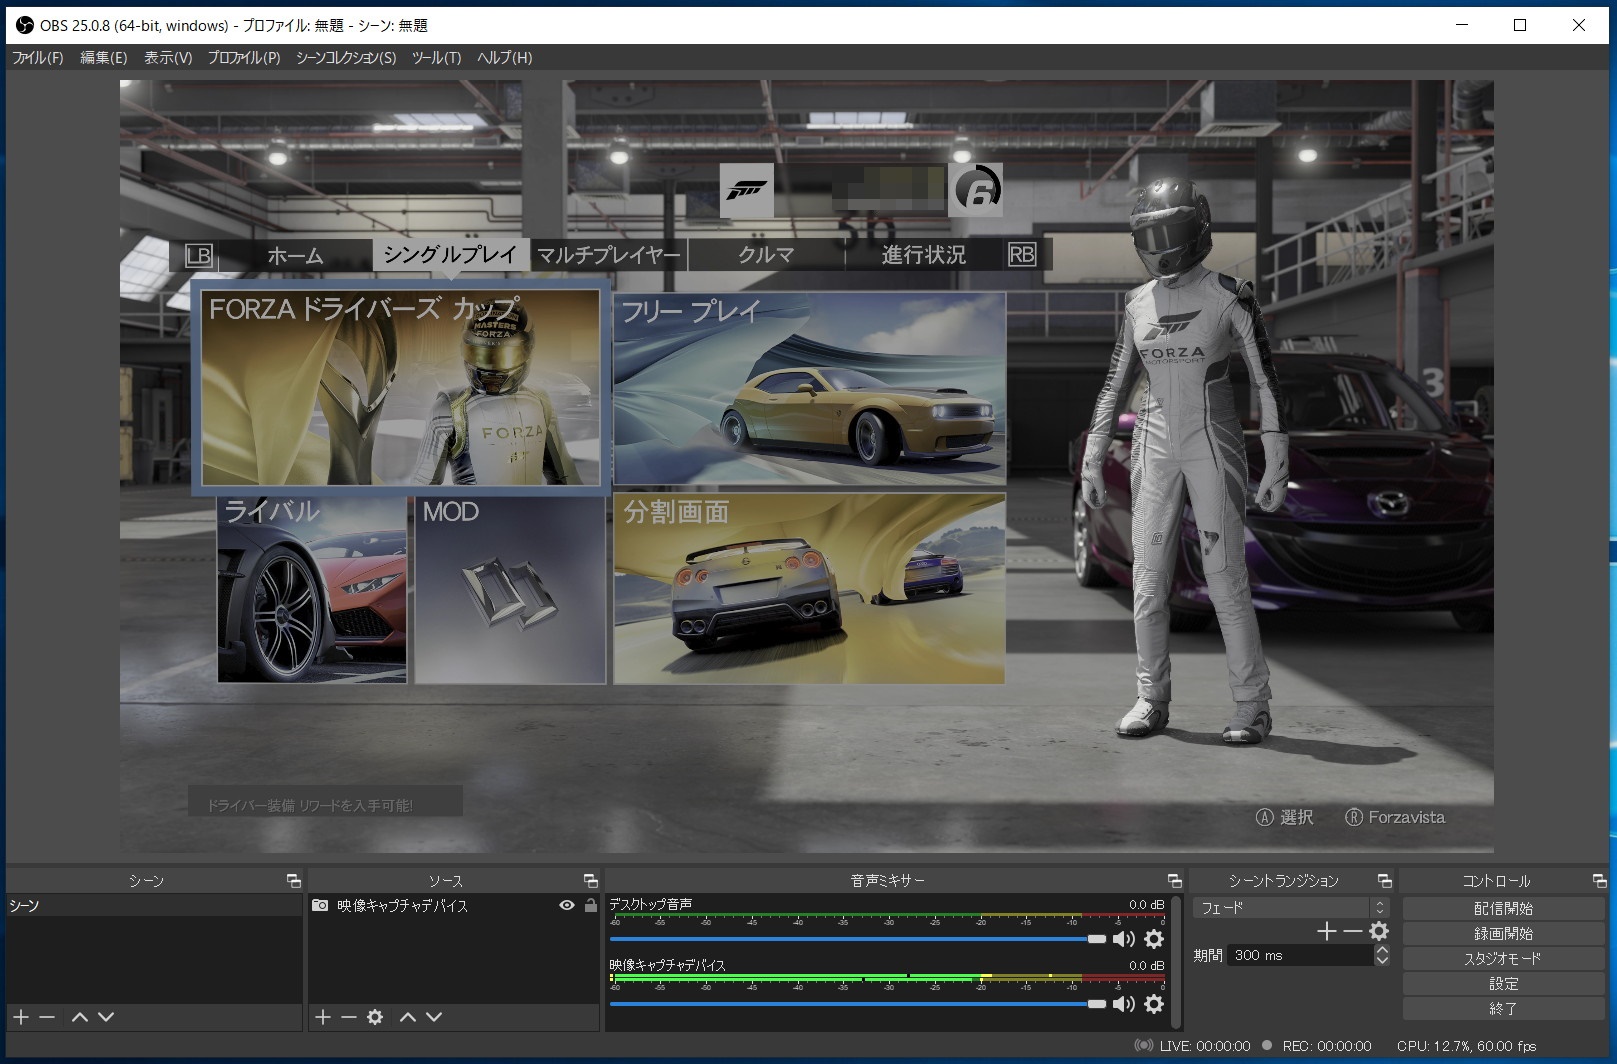
Task: Mute the 映像キャプチャデバイス audio speaker icon
Action: point(1124,1004)
